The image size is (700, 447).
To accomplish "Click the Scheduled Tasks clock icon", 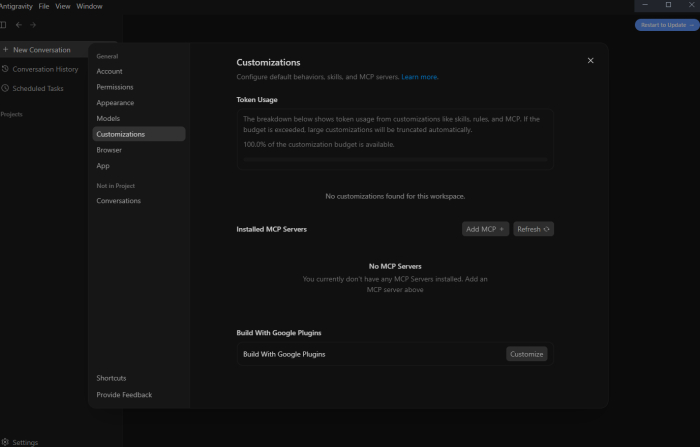I will click(x=5, y=88).
